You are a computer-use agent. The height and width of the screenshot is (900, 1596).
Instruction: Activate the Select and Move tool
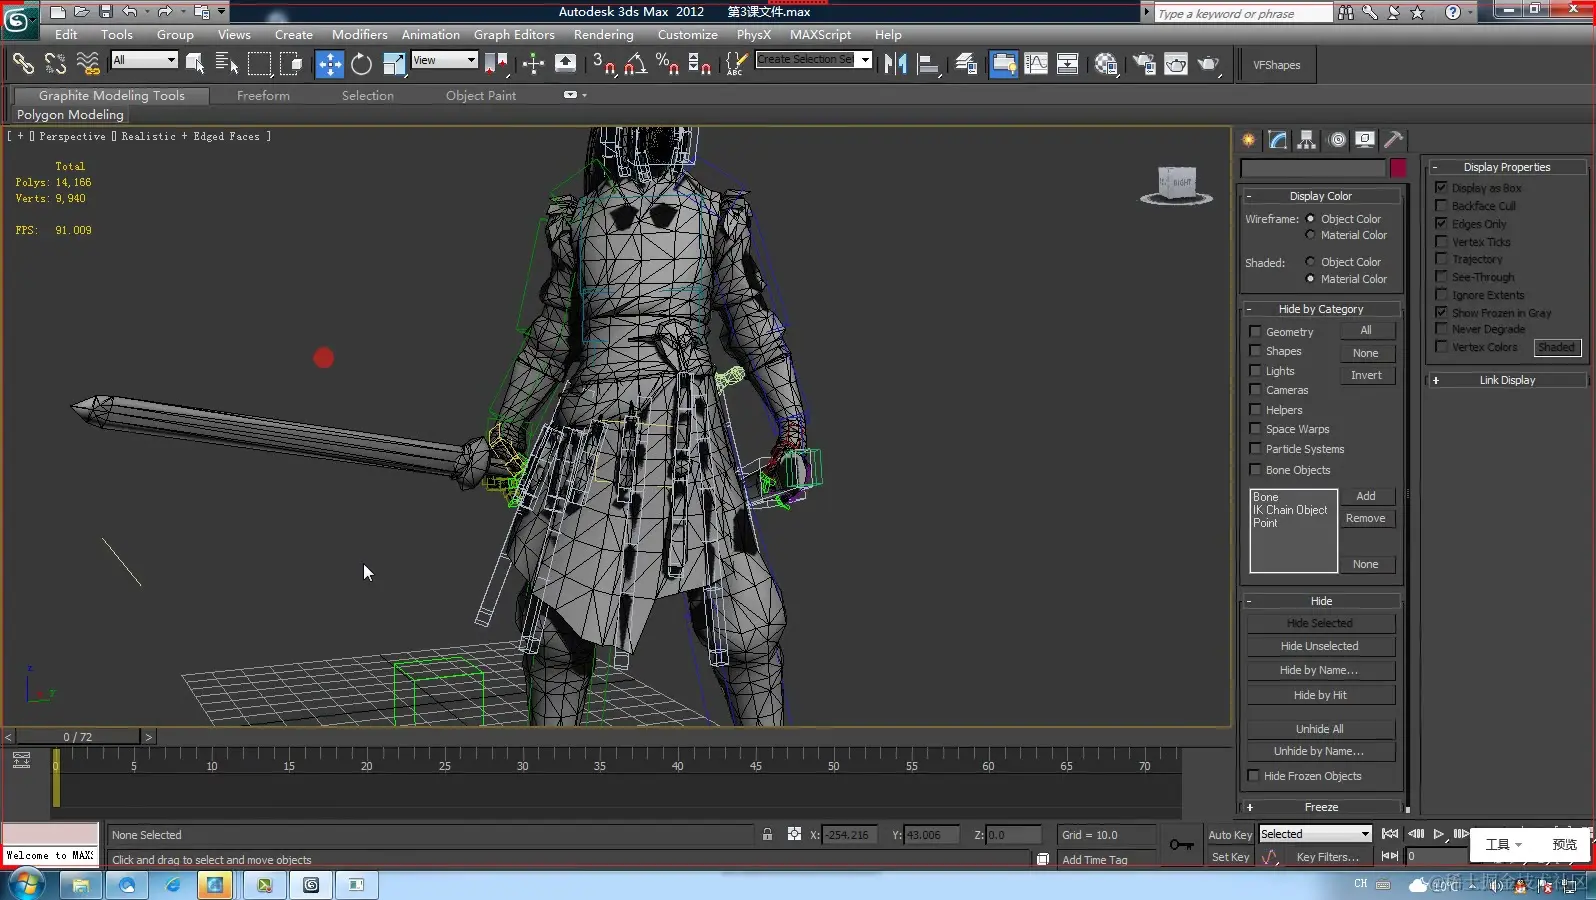[x=329, y=65]
